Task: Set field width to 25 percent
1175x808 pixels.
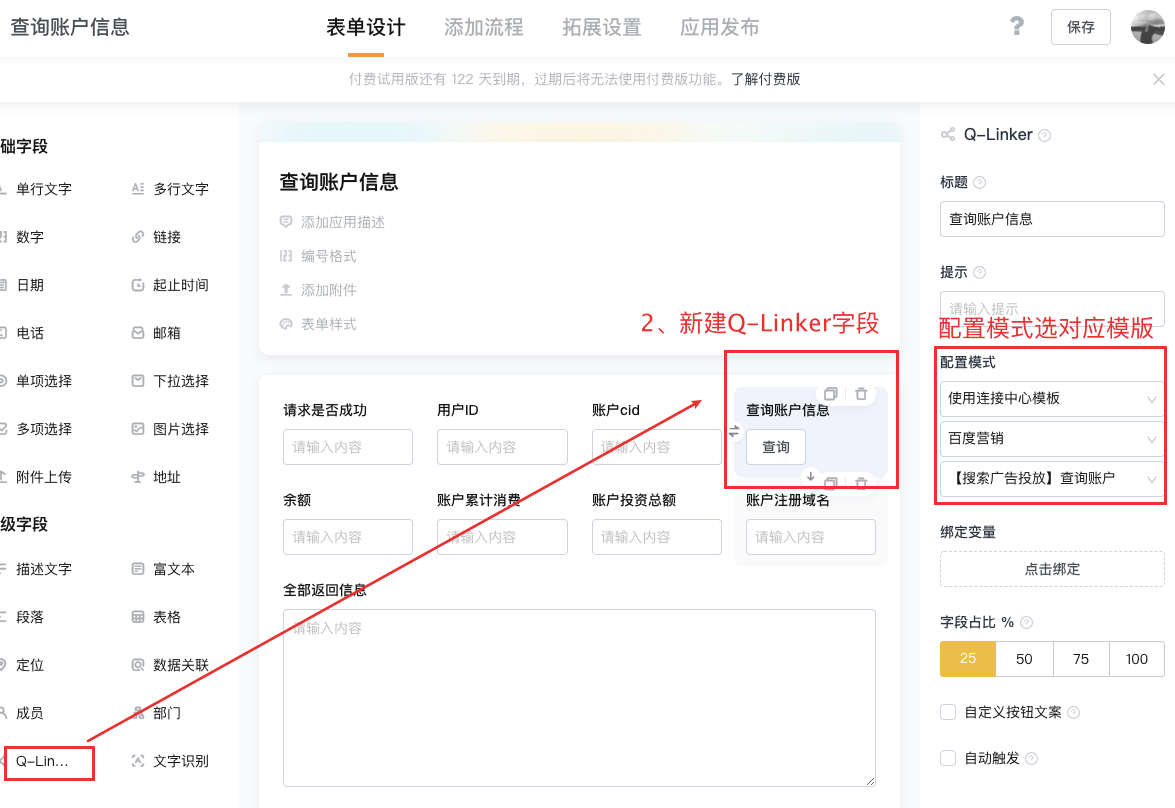Action: pyautogui.click(x=968, y=659)
